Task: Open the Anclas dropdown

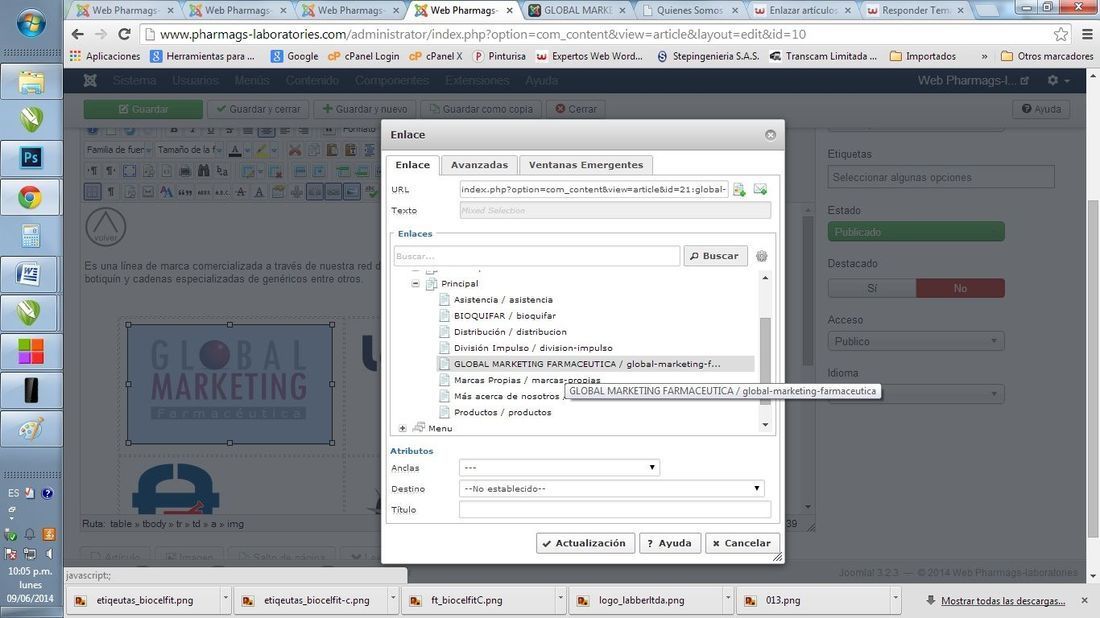Action: (559, 467)
